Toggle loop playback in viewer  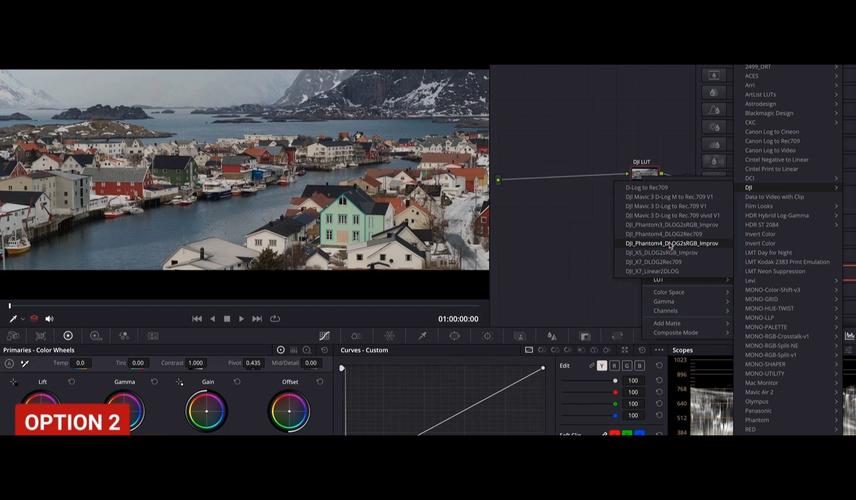click(275, 318)
